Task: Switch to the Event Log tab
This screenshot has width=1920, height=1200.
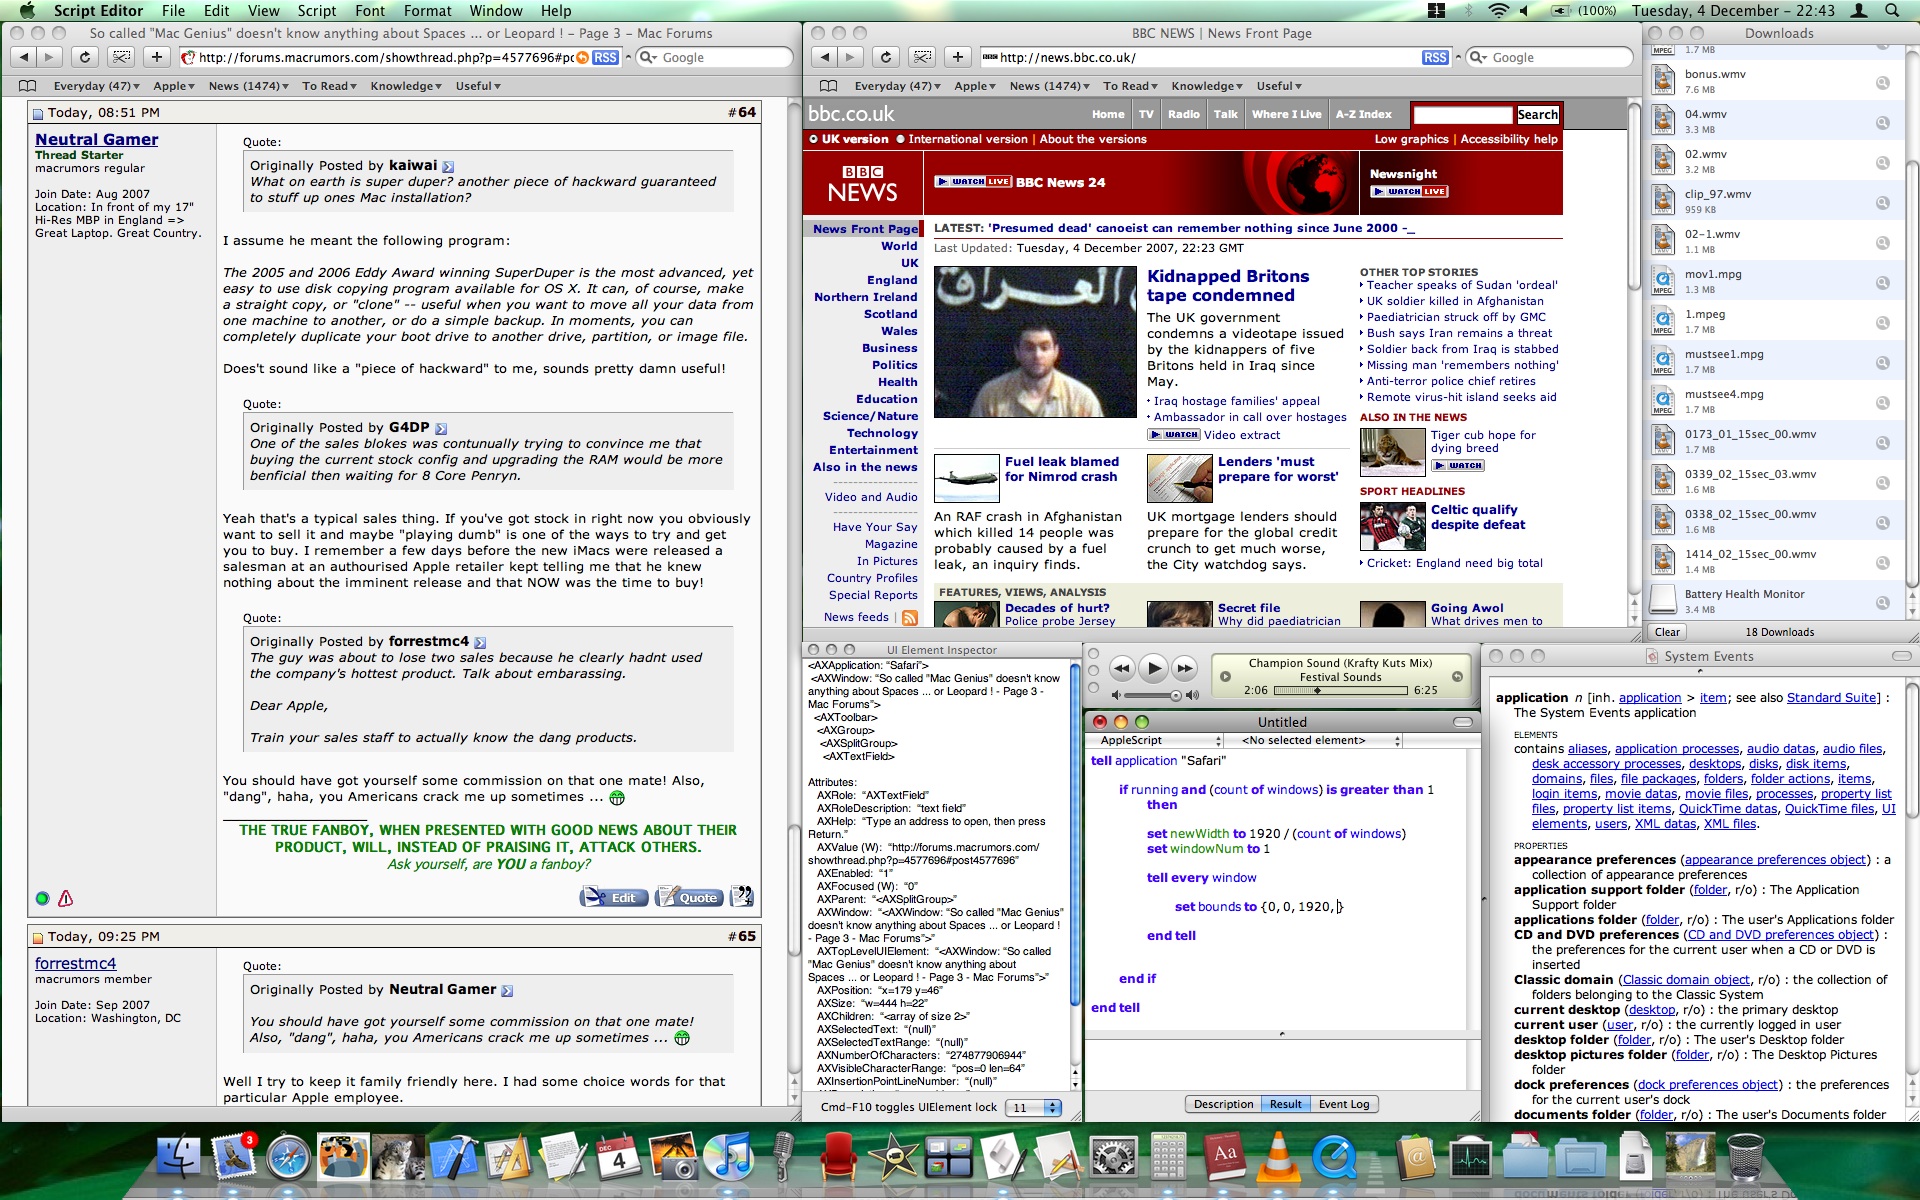Action: 1343,1104
